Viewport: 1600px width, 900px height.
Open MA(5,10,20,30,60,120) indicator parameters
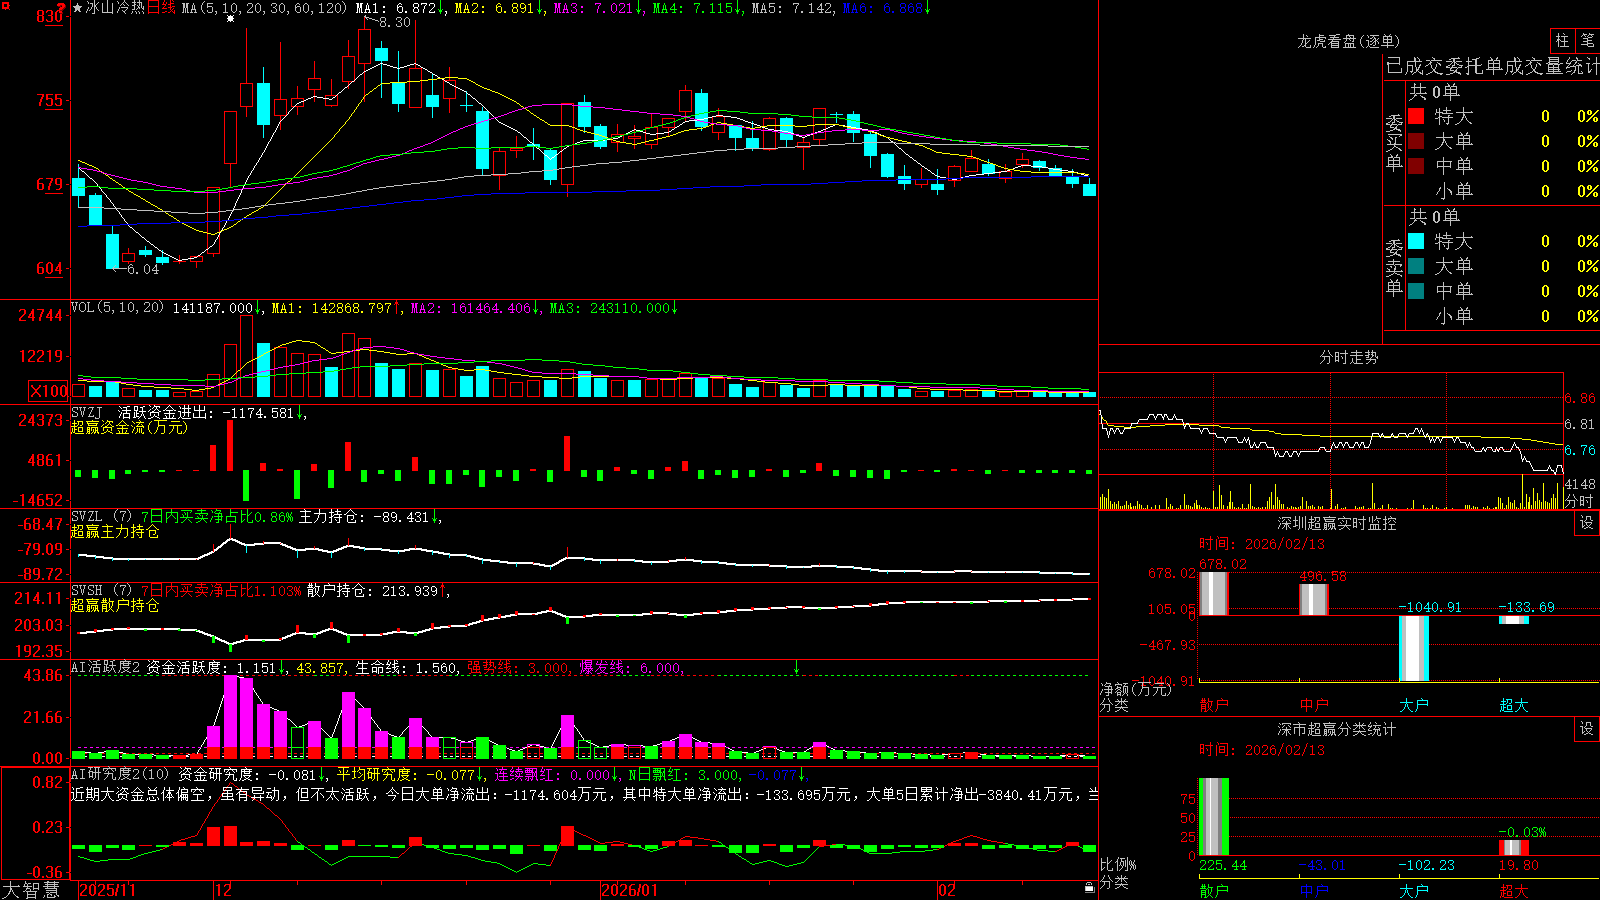pos(265,8)
